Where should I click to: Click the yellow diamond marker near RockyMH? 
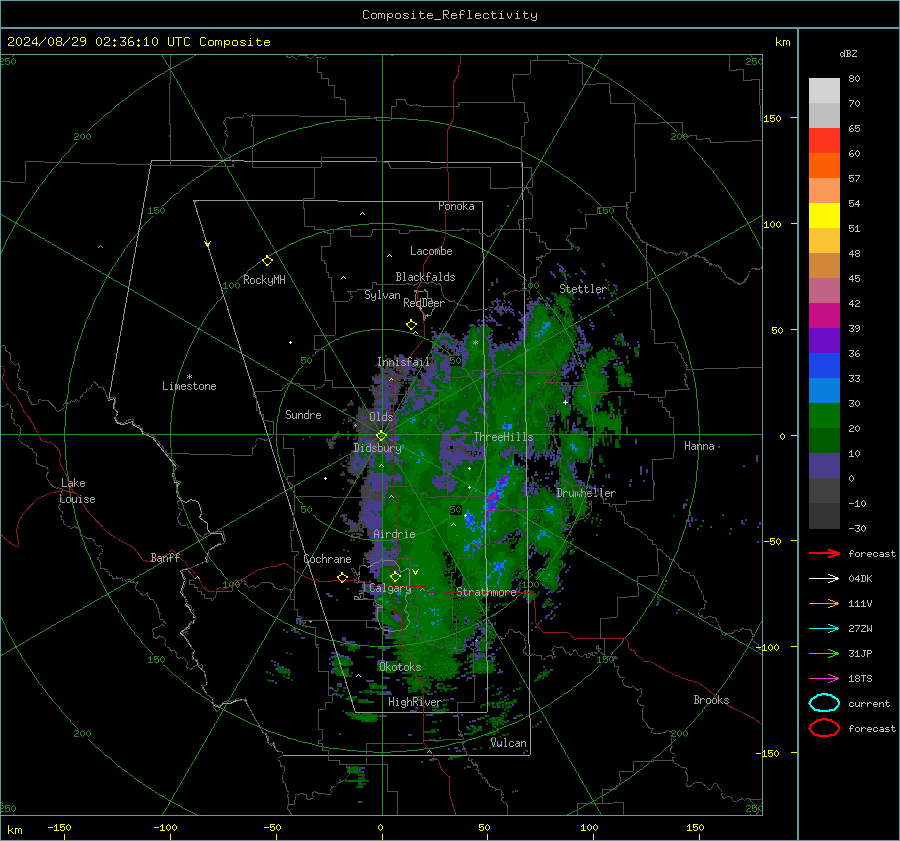point(267,261)
